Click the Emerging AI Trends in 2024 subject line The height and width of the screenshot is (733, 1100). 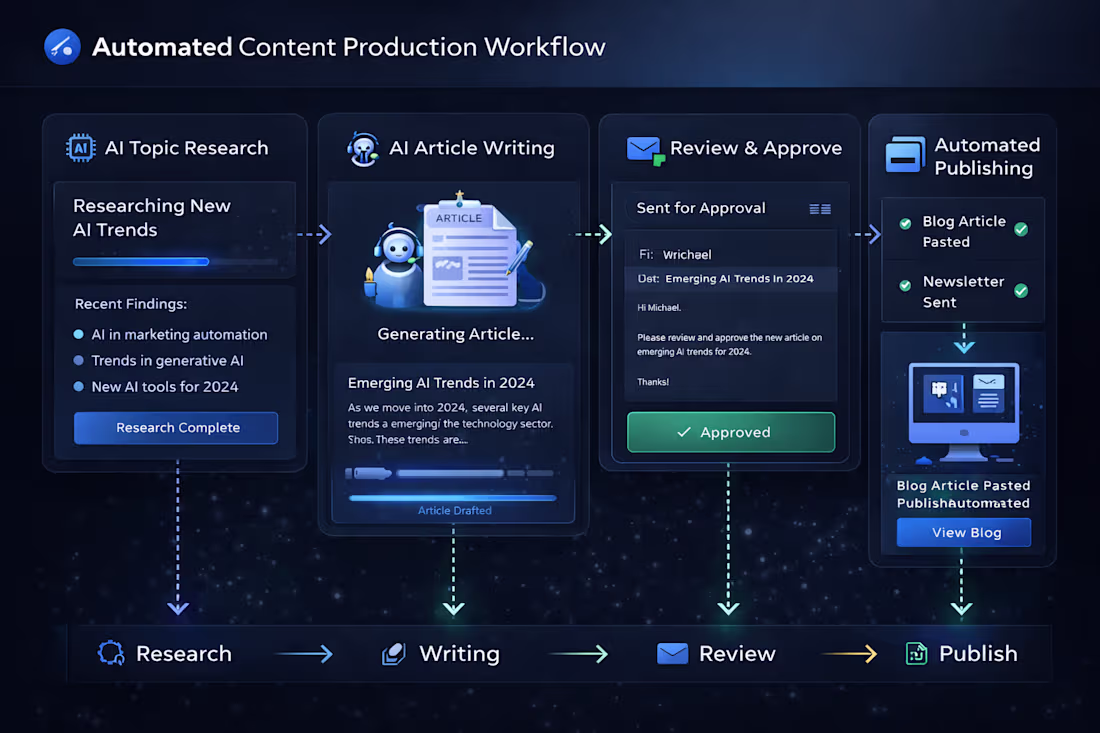point(731,279)
